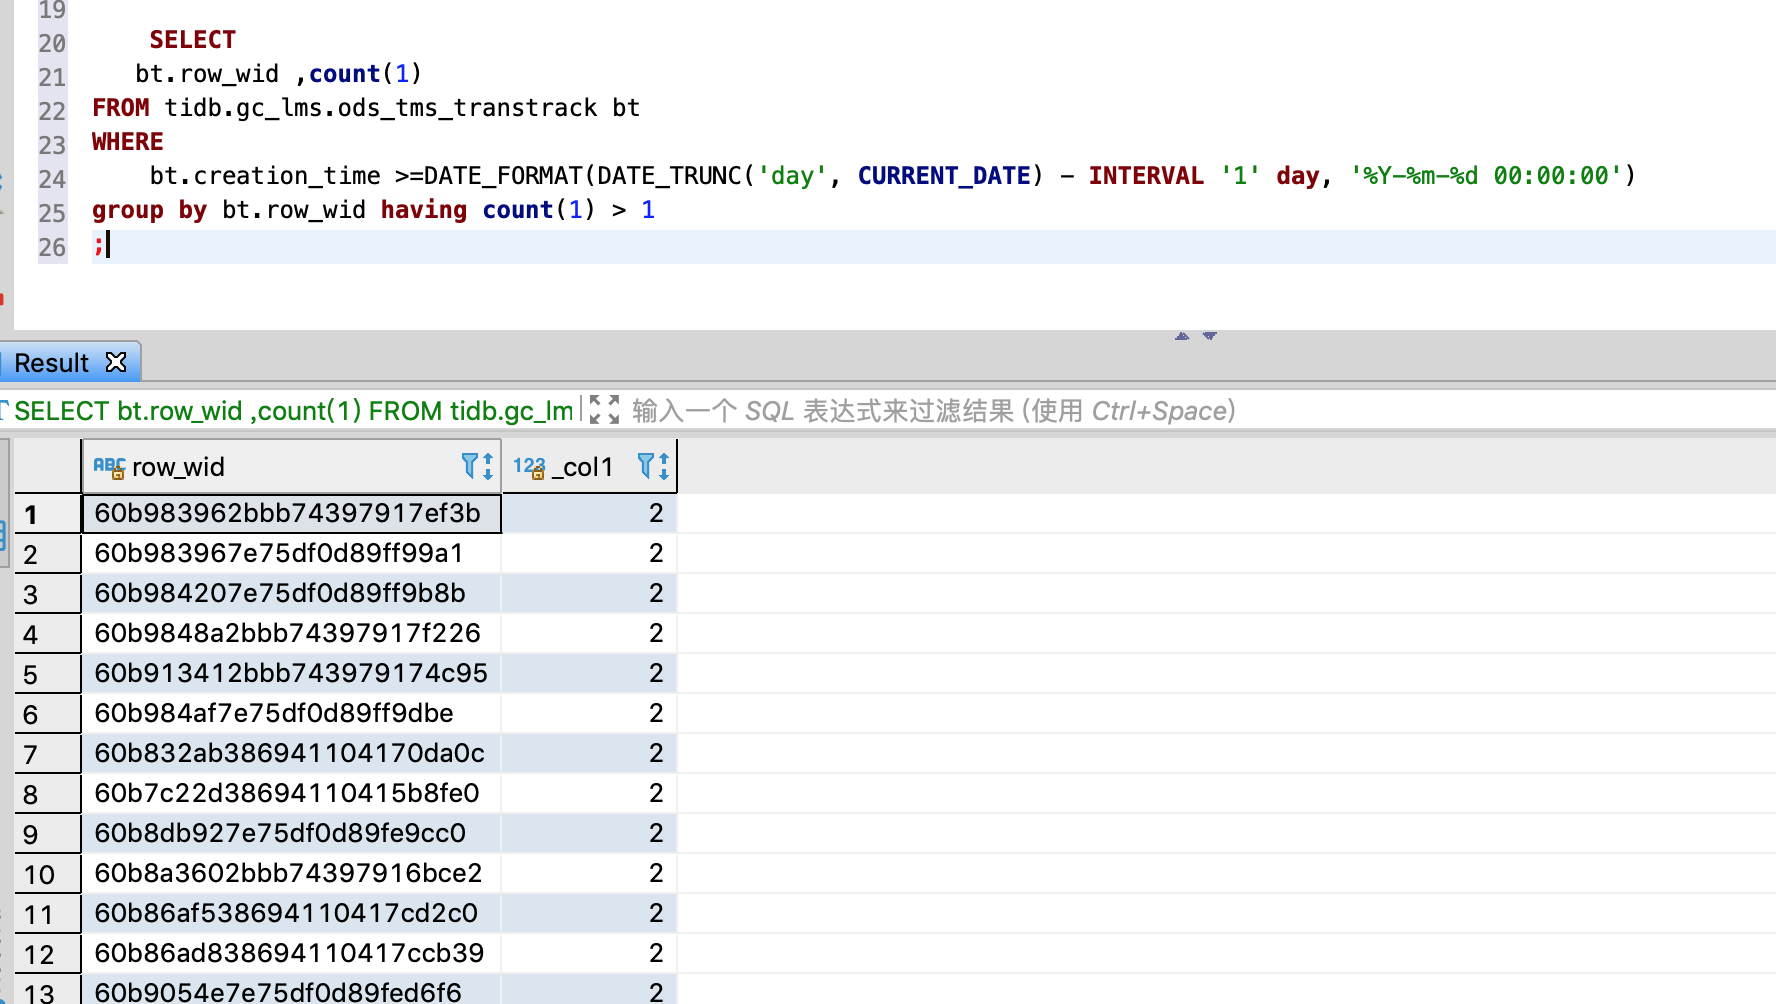The width and height of the screenshot is (1776, 1004).
Task: Switch to the Result tab
Action: coord(52,363)
